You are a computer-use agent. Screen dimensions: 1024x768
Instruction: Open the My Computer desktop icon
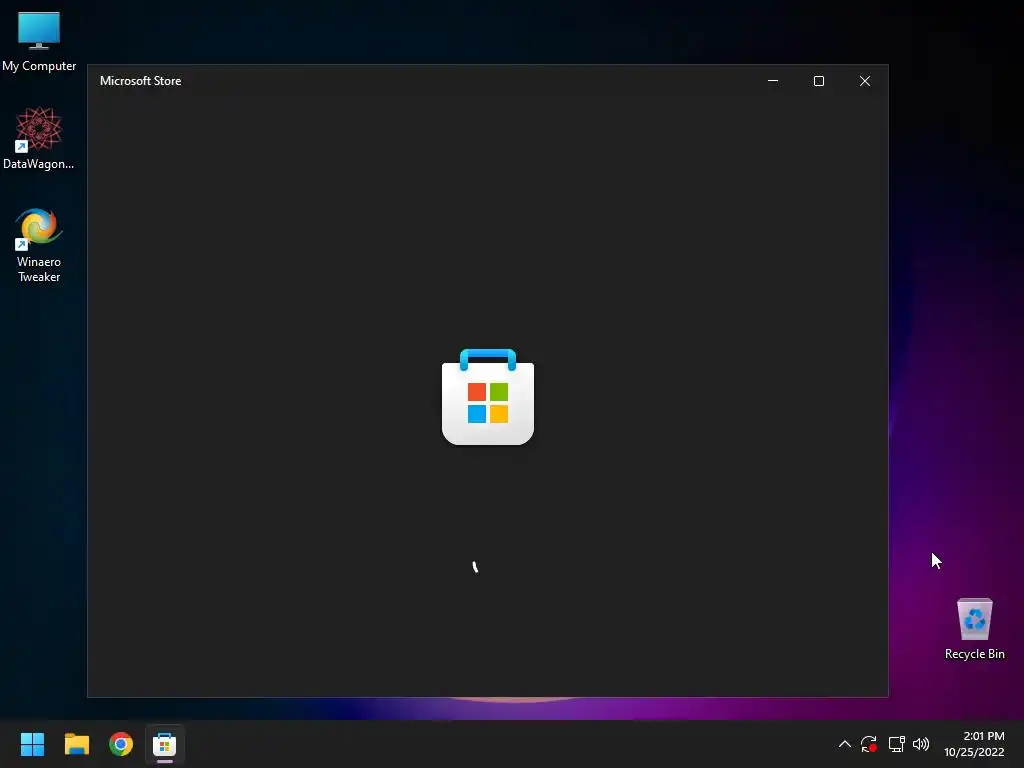[39, 40]
